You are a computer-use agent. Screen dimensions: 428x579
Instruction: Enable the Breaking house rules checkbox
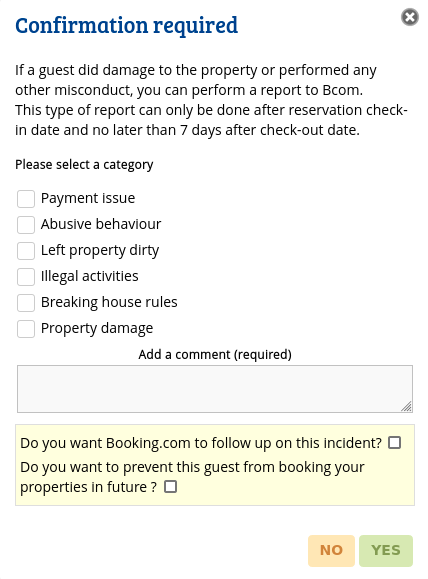tap(26, 303)
